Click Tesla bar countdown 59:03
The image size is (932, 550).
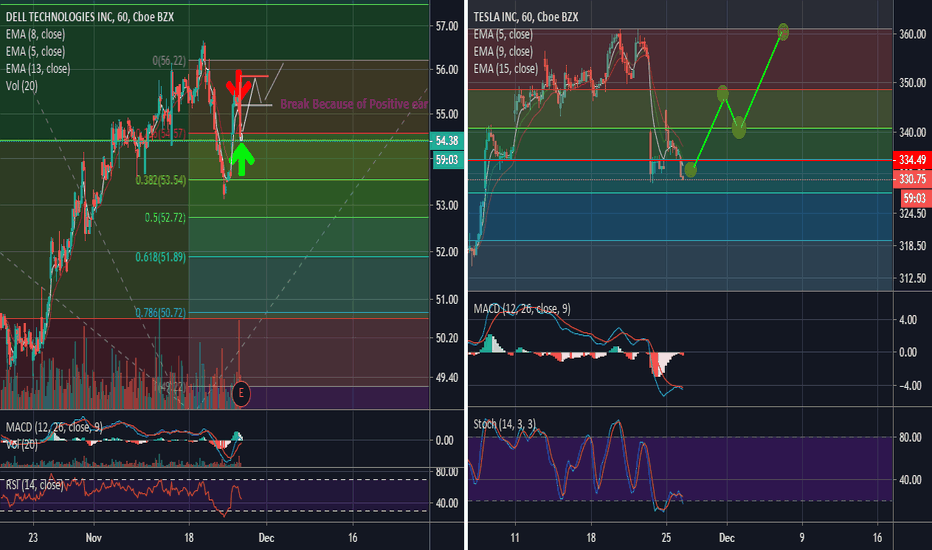coord(915,199)
